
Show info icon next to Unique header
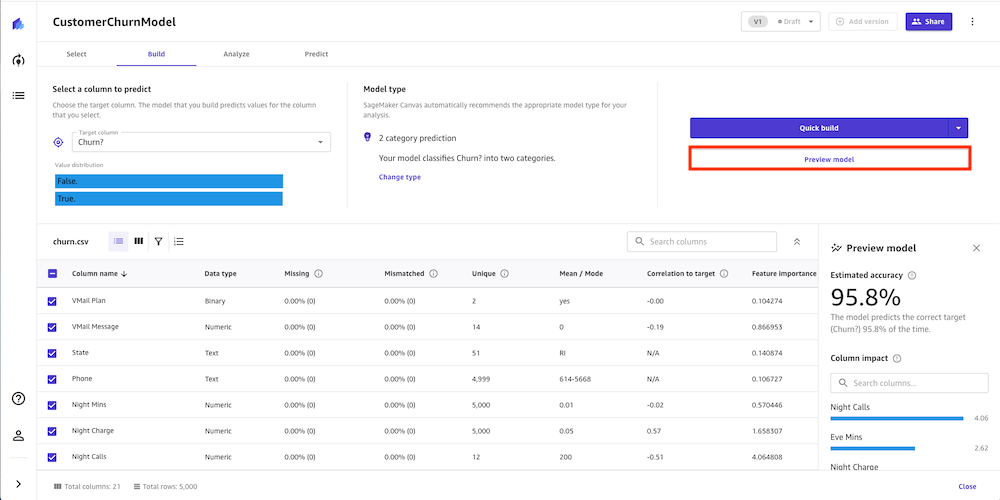click(504, 274)
